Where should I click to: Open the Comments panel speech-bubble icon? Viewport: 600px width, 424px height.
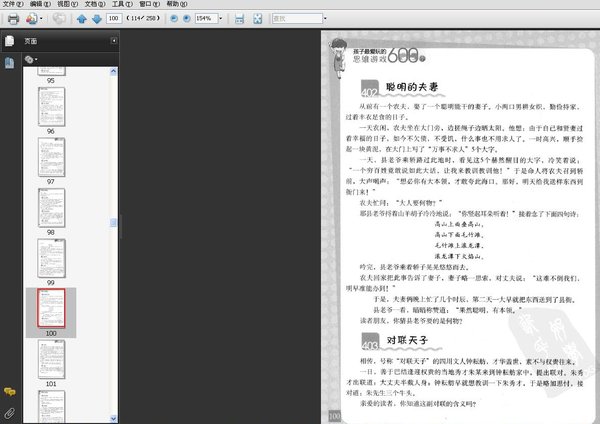tap(10, 391)
